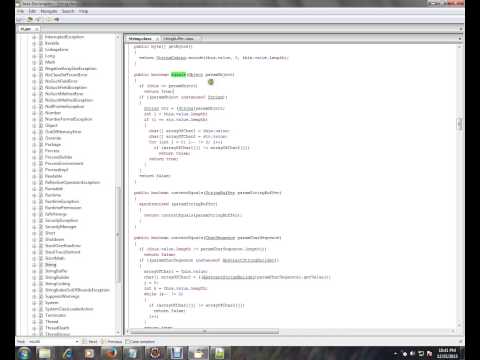Screen dimensions: 480x360
Task: Launch Internet Explorer from the taskbar
Action: click(67, 353)
